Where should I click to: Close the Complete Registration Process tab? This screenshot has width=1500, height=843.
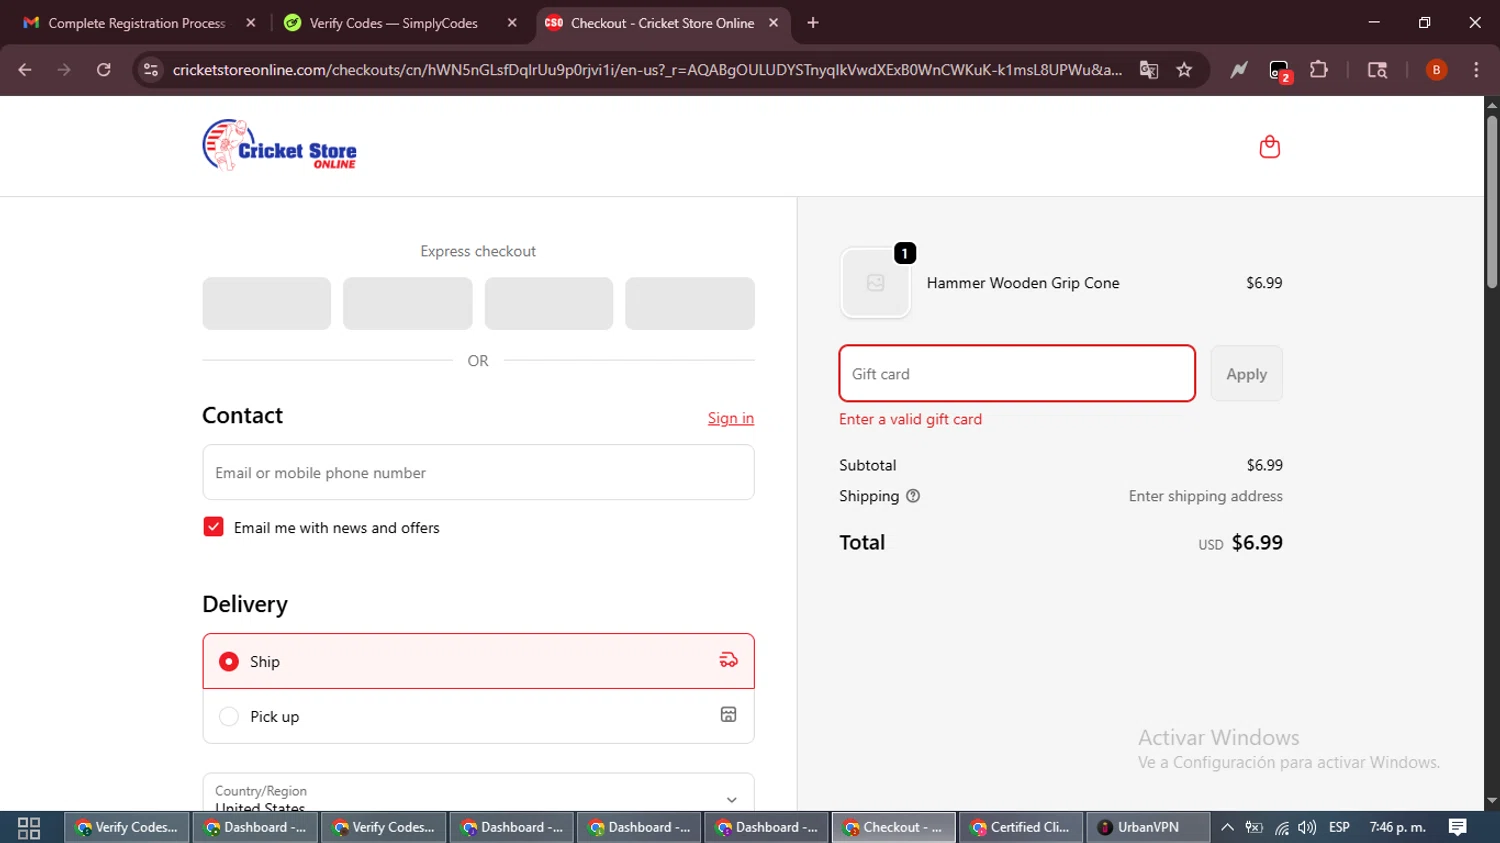251,23
